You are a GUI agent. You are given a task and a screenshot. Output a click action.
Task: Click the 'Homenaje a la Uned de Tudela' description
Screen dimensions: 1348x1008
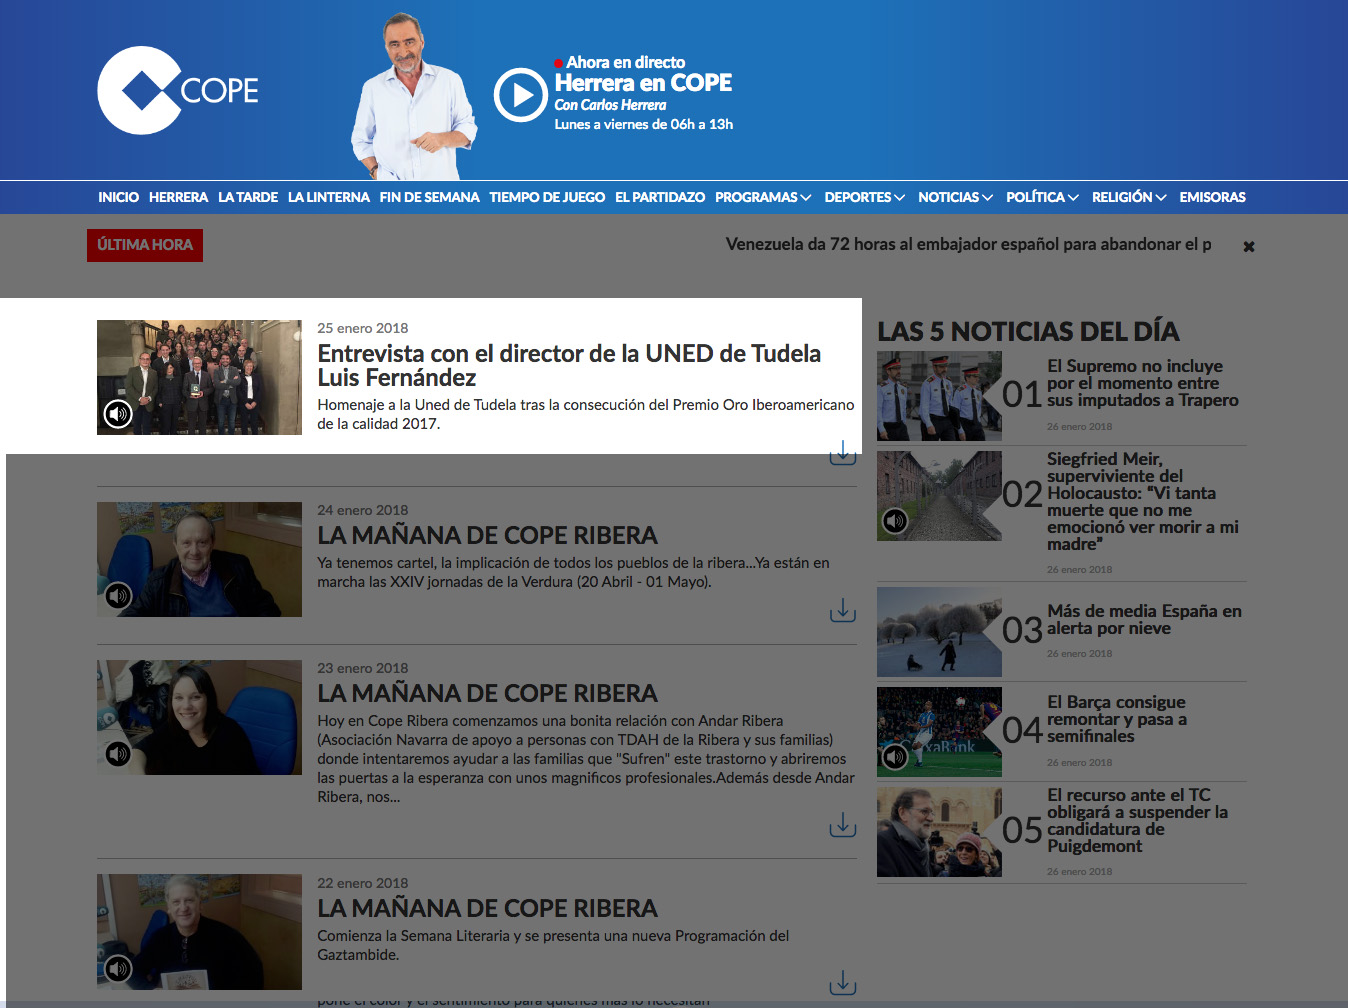coord(586,414)
